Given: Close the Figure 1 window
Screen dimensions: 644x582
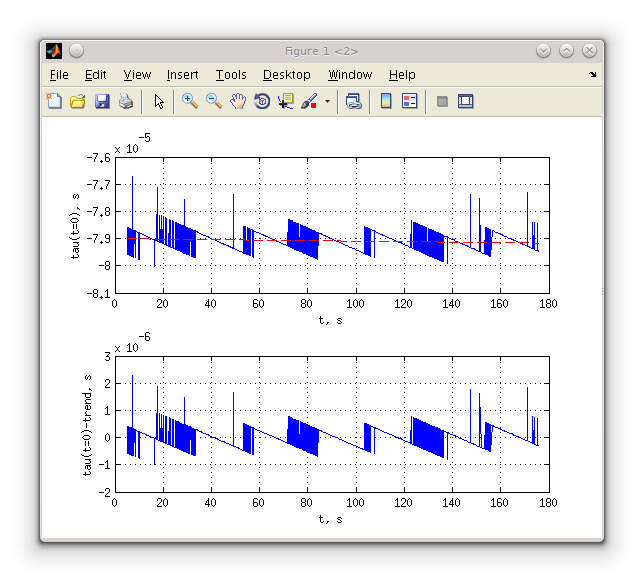Looking at the screenshot, I should point(589,51).
